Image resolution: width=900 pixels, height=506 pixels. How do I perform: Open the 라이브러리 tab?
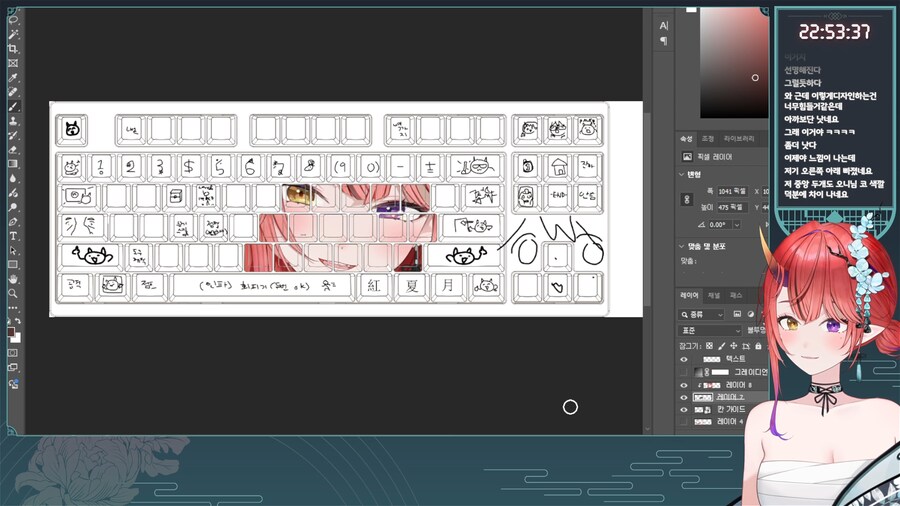[x=739, y=139]
